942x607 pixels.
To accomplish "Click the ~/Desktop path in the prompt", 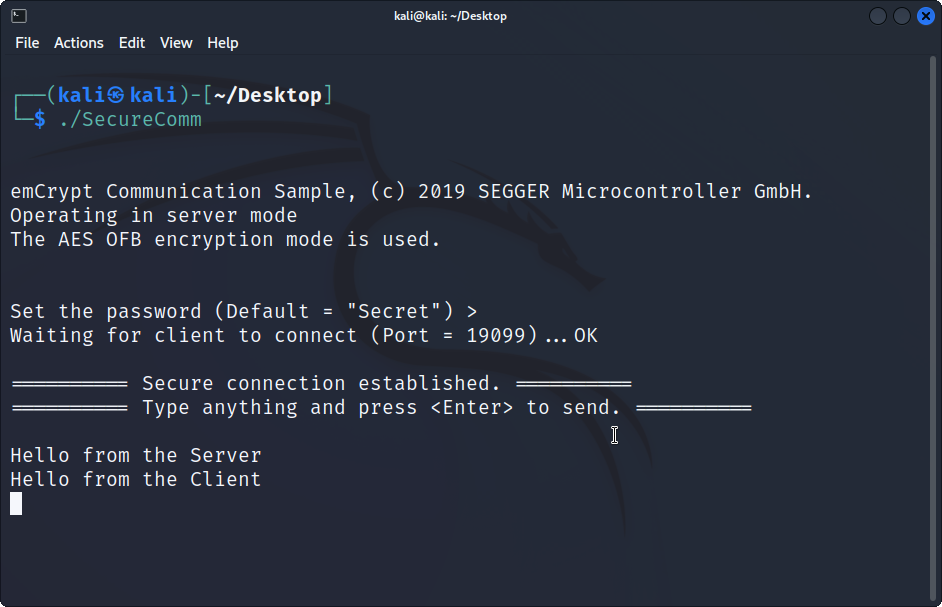I will (x=267, y=96).
